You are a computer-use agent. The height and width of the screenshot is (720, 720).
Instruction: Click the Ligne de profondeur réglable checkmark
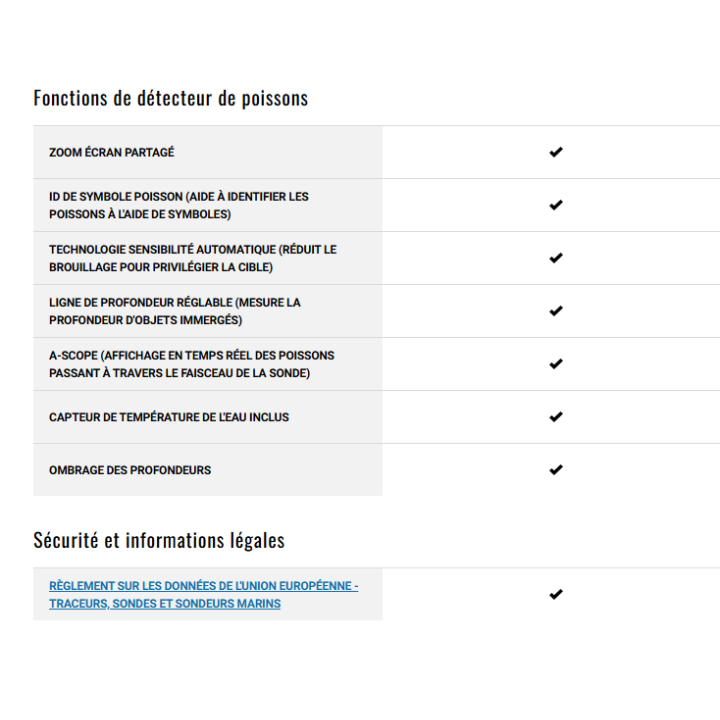(556, 311)
